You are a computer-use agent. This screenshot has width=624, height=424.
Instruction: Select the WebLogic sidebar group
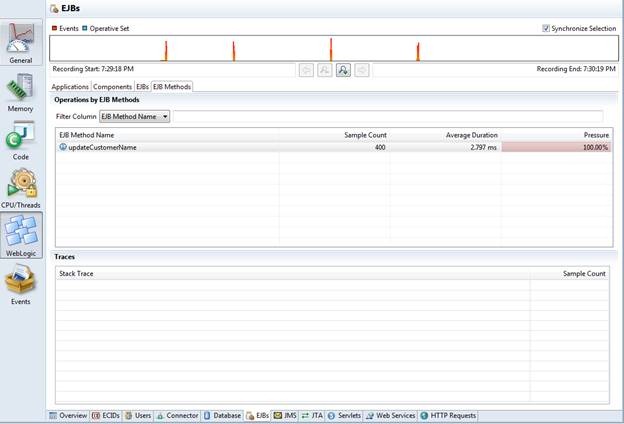tap(21, 235)
